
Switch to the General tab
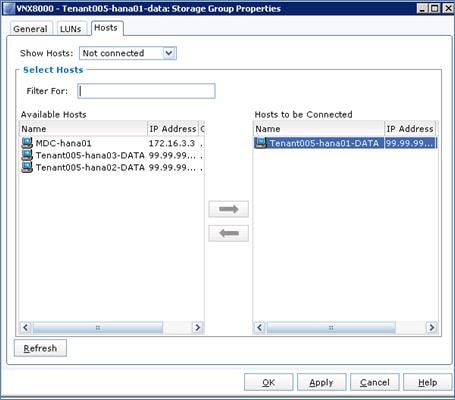point(30,29)
